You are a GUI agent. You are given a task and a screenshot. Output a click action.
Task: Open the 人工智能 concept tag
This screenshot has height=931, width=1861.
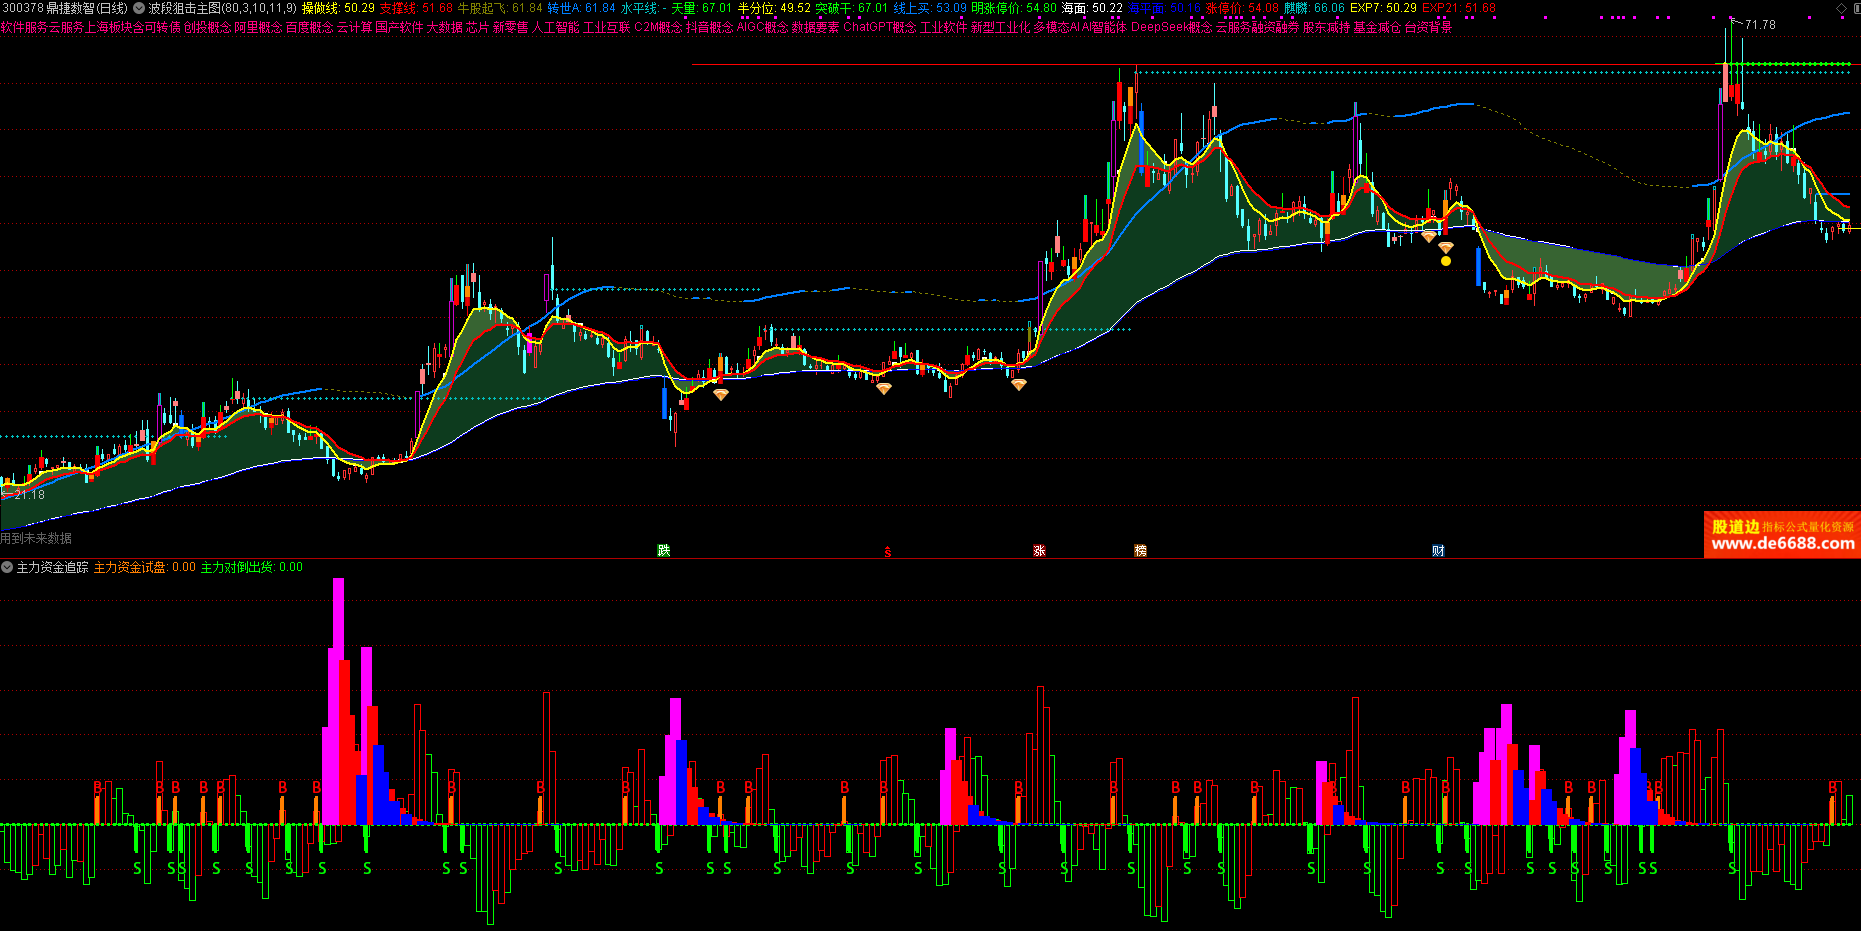tap(555, 27)
